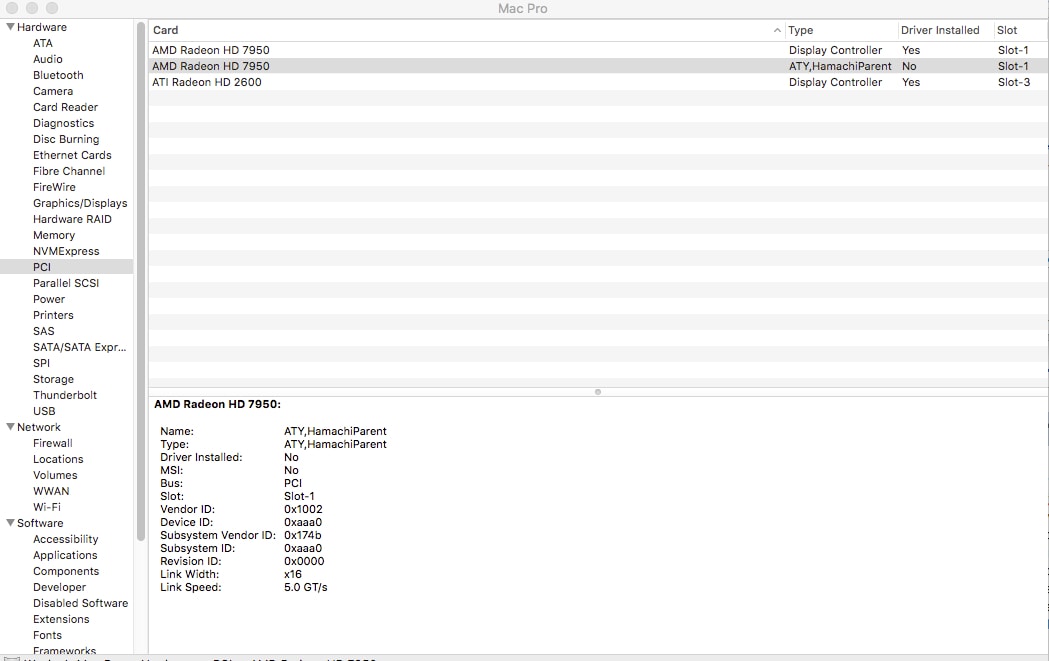1049x661 pixels.
Task: Open Disc Burning section
Action: [x=66, y=139]
